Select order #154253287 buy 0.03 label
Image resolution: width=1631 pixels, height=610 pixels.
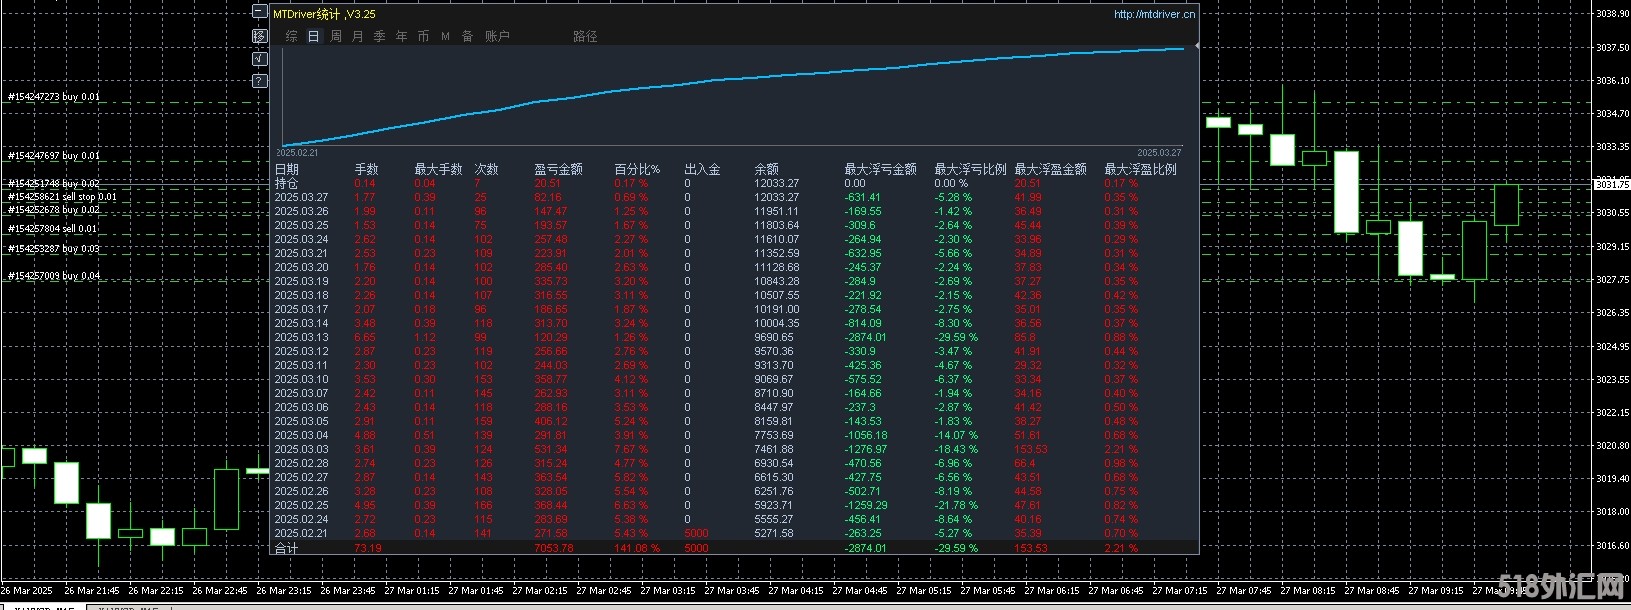pos(54,248)
